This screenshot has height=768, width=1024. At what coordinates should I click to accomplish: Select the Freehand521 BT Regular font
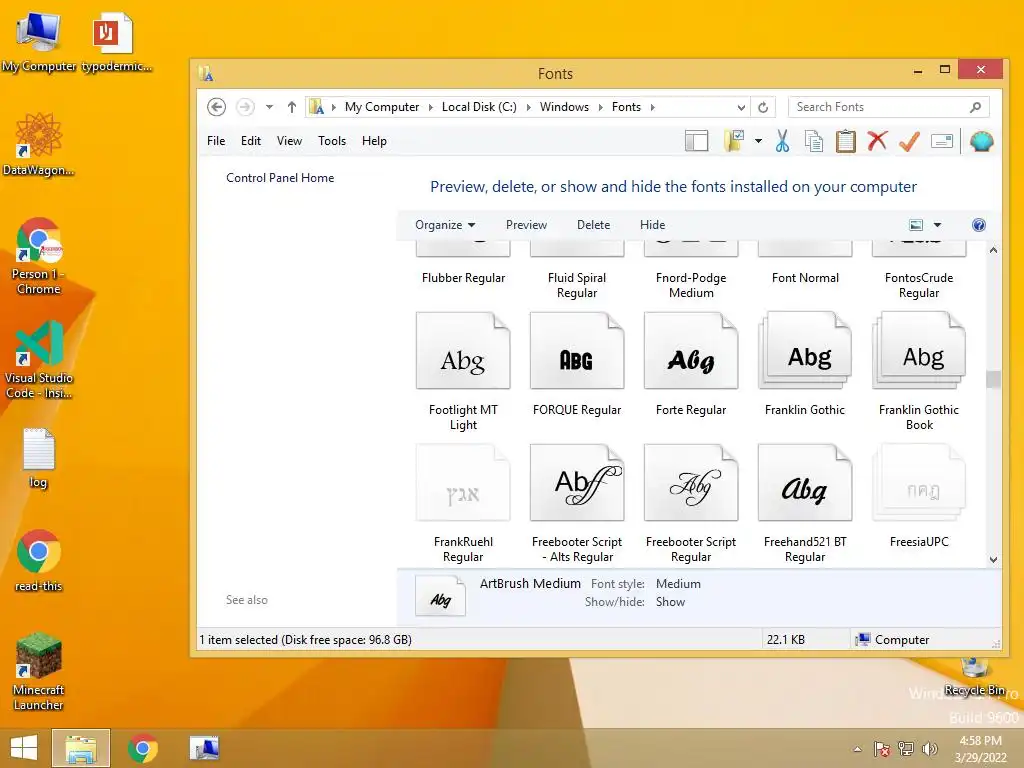coord(805,504)
